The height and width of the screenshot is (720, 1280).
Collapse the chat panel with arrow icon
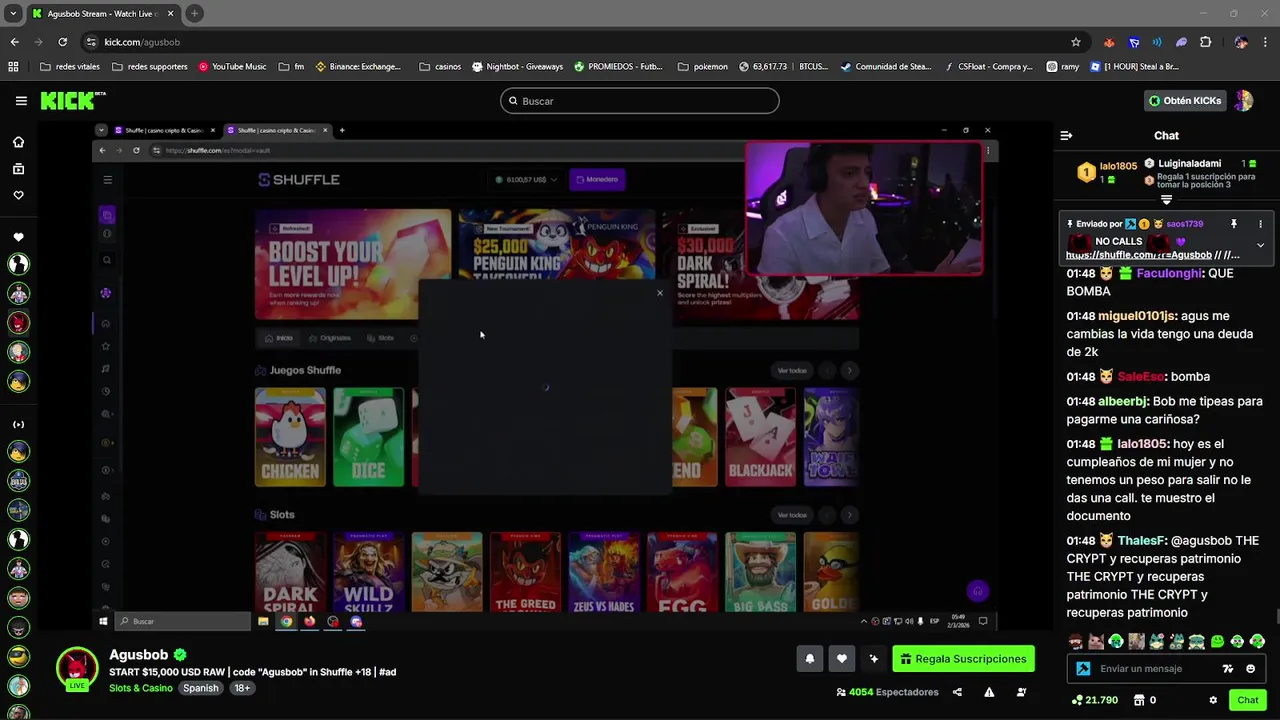(1066, 135)
